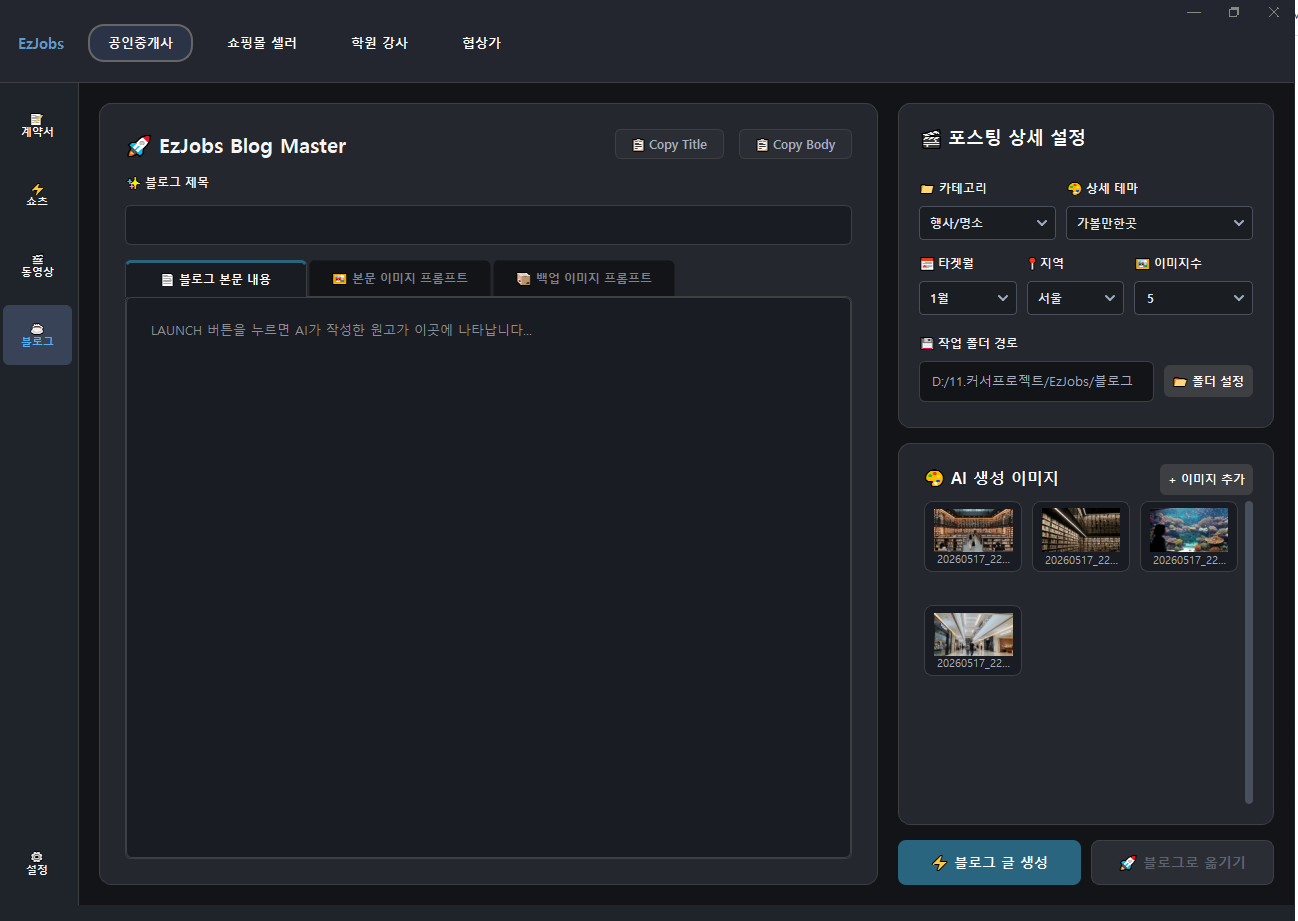Click the 작업 폴더 경로 path field

(1036, 381)
